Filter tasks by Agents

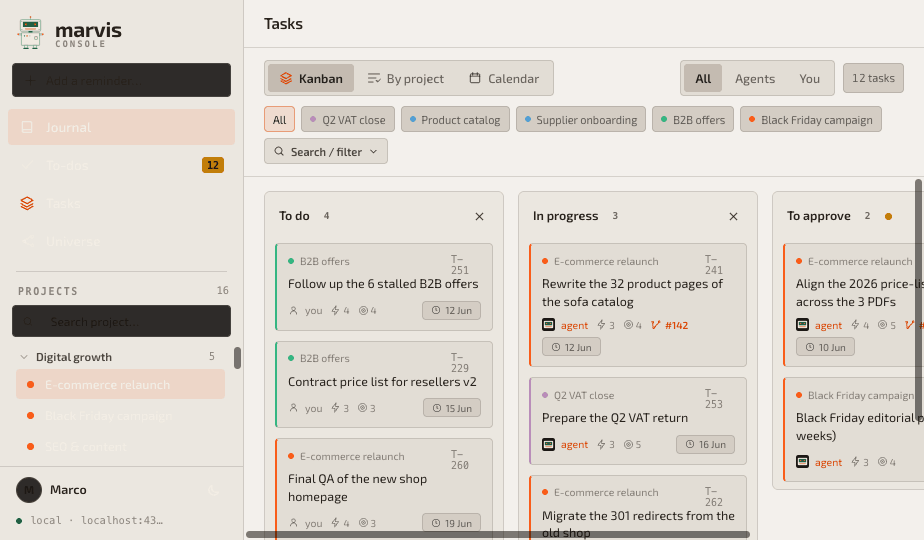coord(755,78)
